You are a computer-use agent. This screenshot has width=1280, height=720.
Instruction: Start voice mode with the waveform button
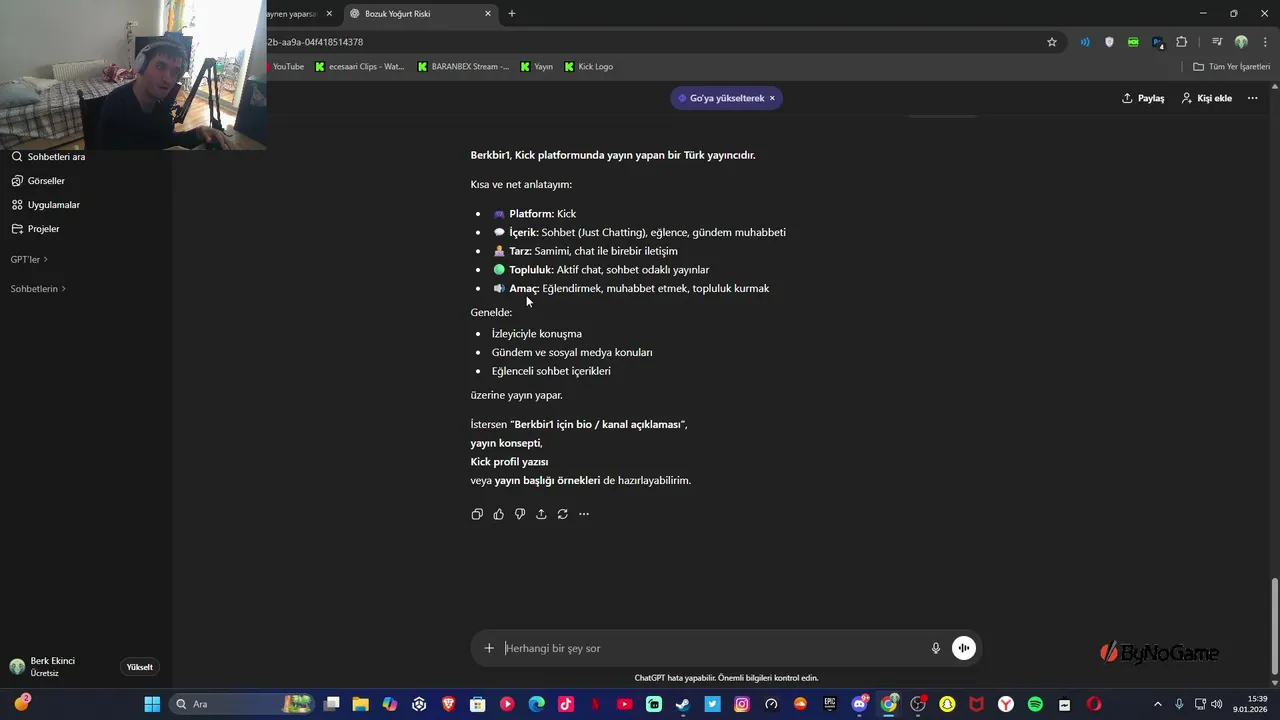(x=964, y=648)
